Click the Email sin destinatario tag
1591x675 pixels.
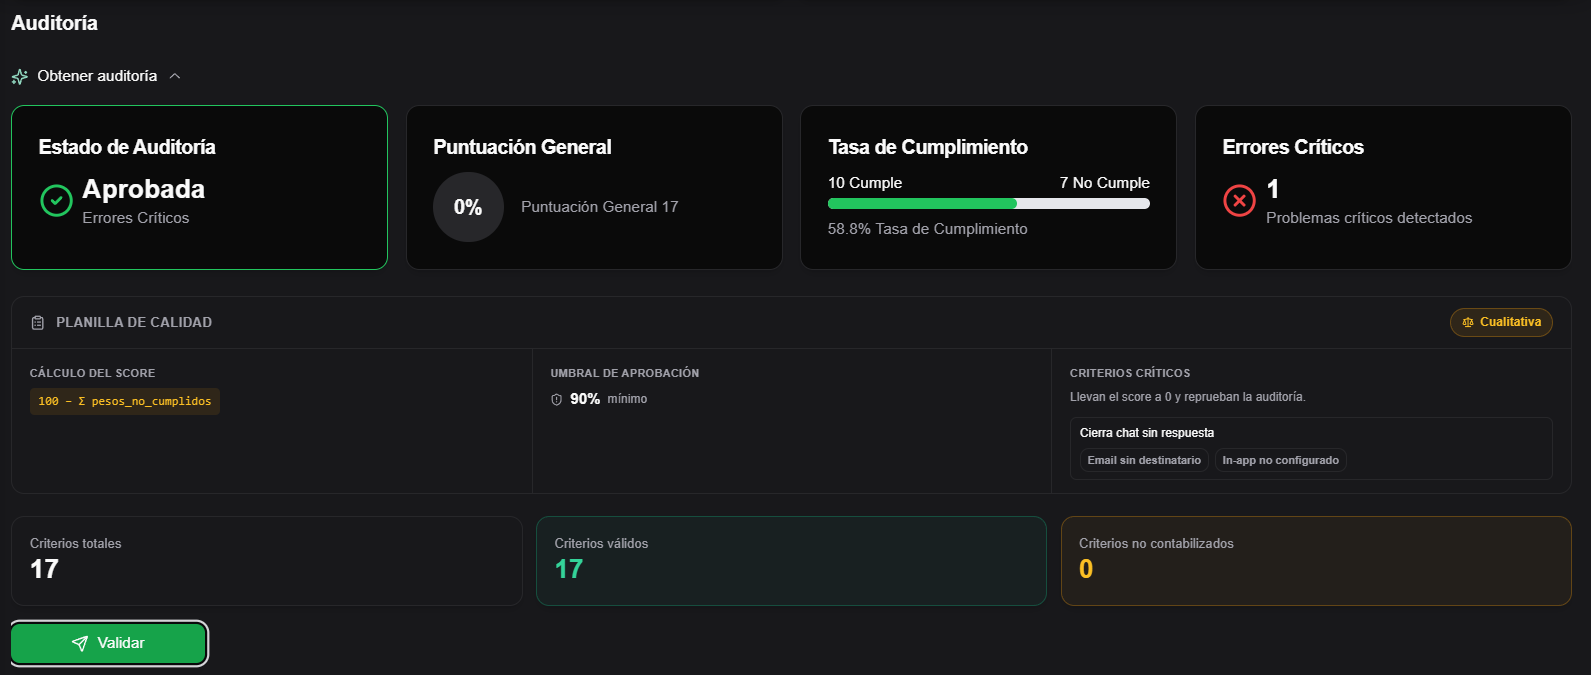pyautogui.click(x=1144, y=460)
